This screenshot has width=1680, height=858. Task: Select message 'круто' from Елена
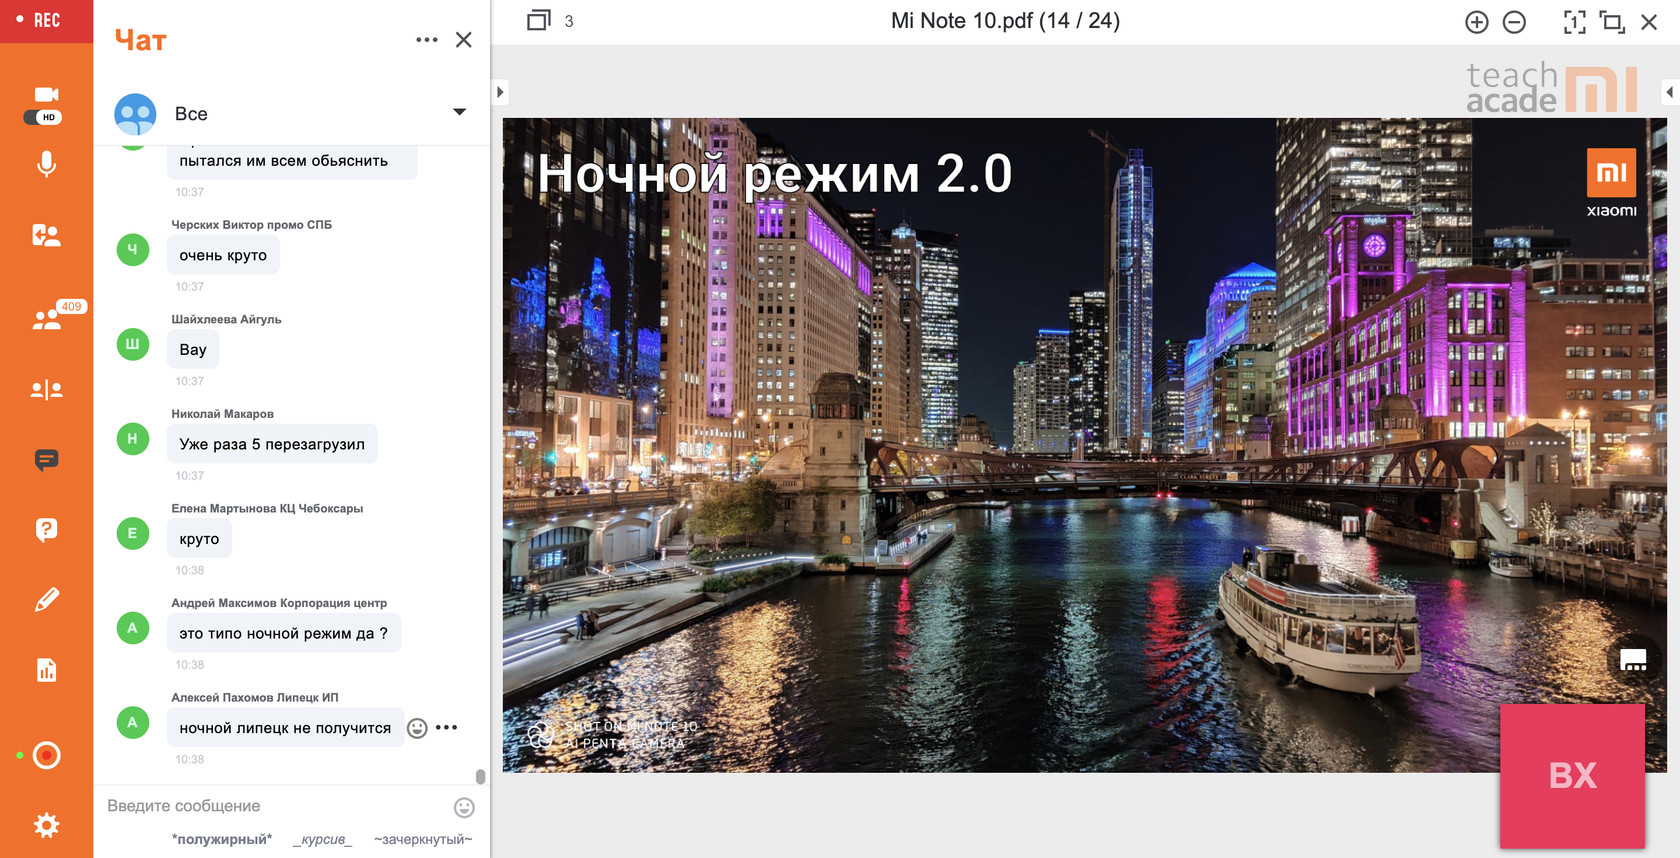pyautogui.click(x=199, y=539)
